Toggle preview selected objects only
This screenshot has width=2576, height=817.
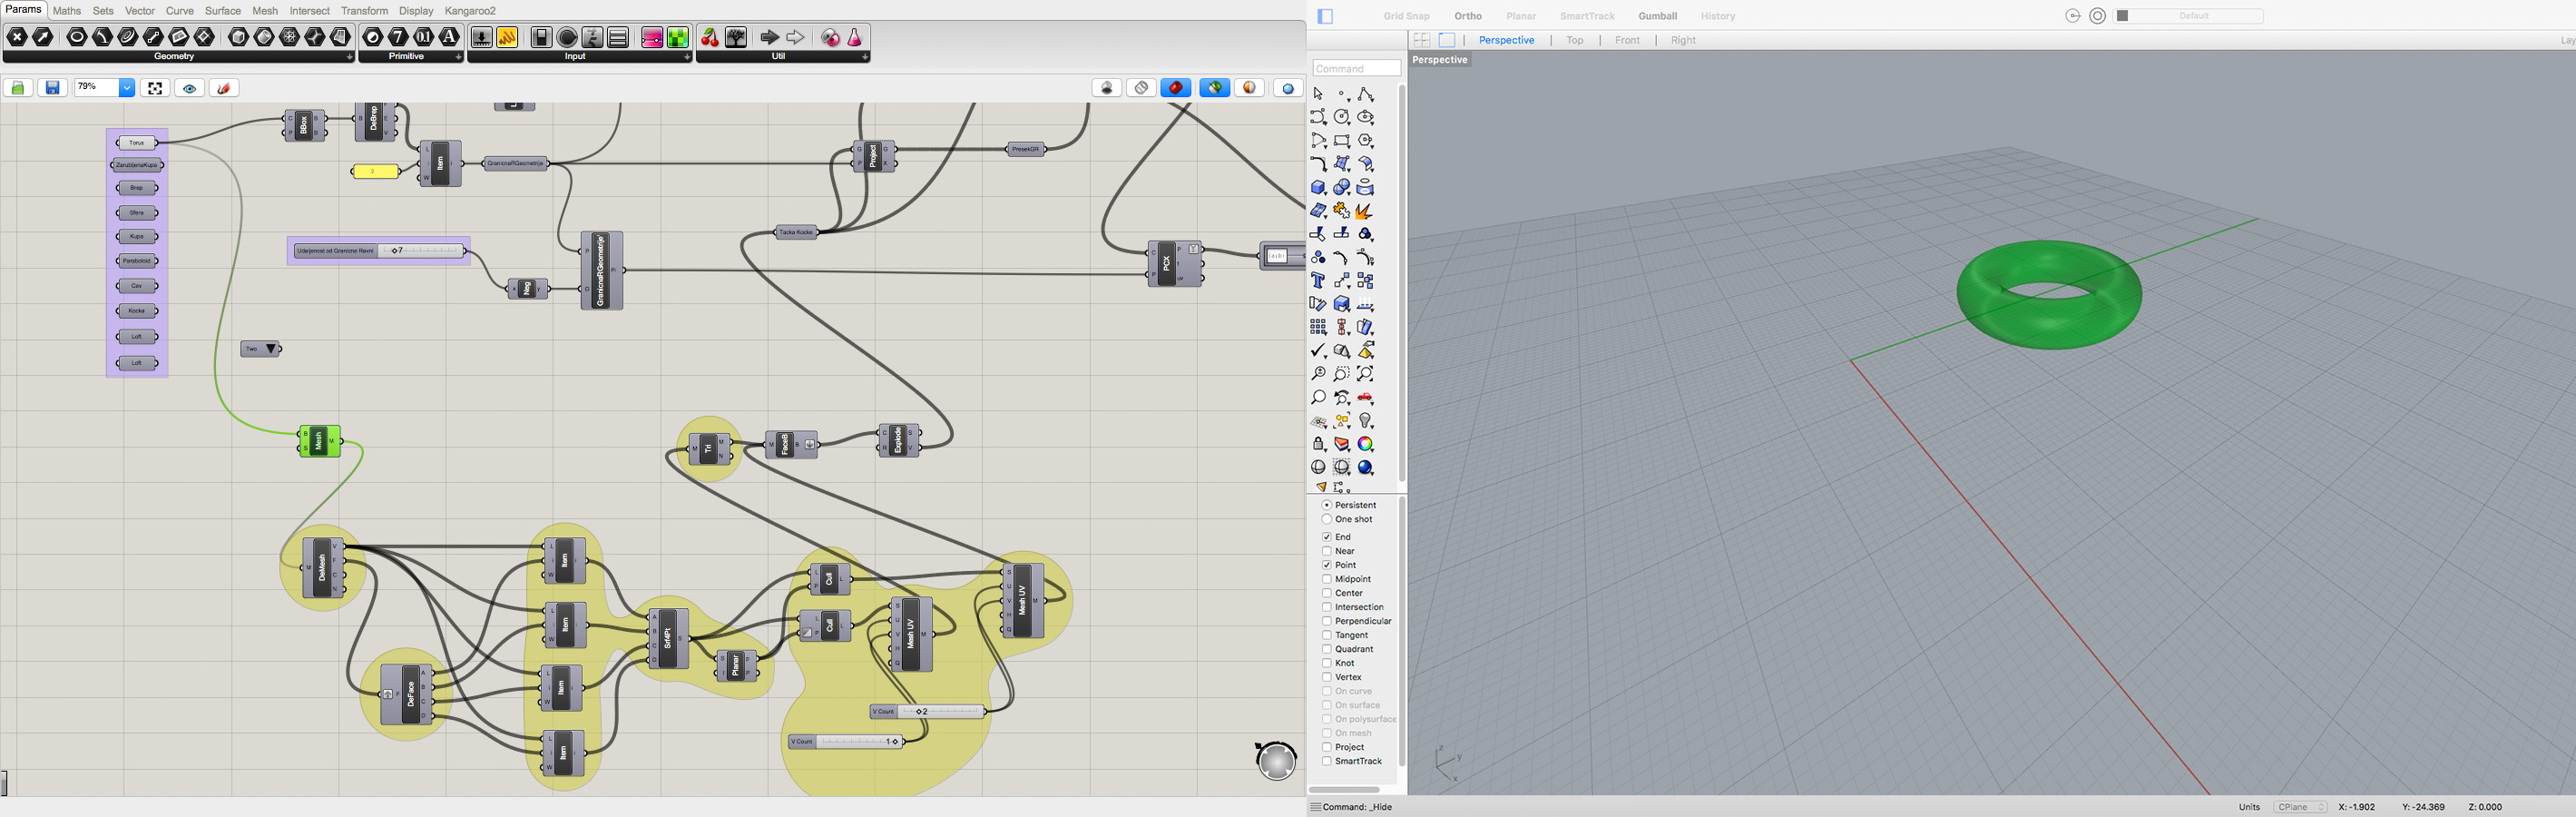(x=1215, y=88)
